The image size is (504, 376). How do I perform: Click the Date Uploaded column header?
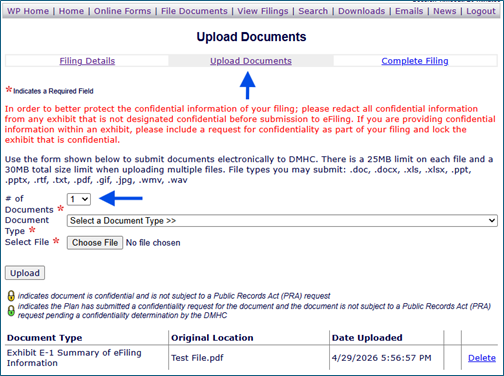click(x=367, y=338)
